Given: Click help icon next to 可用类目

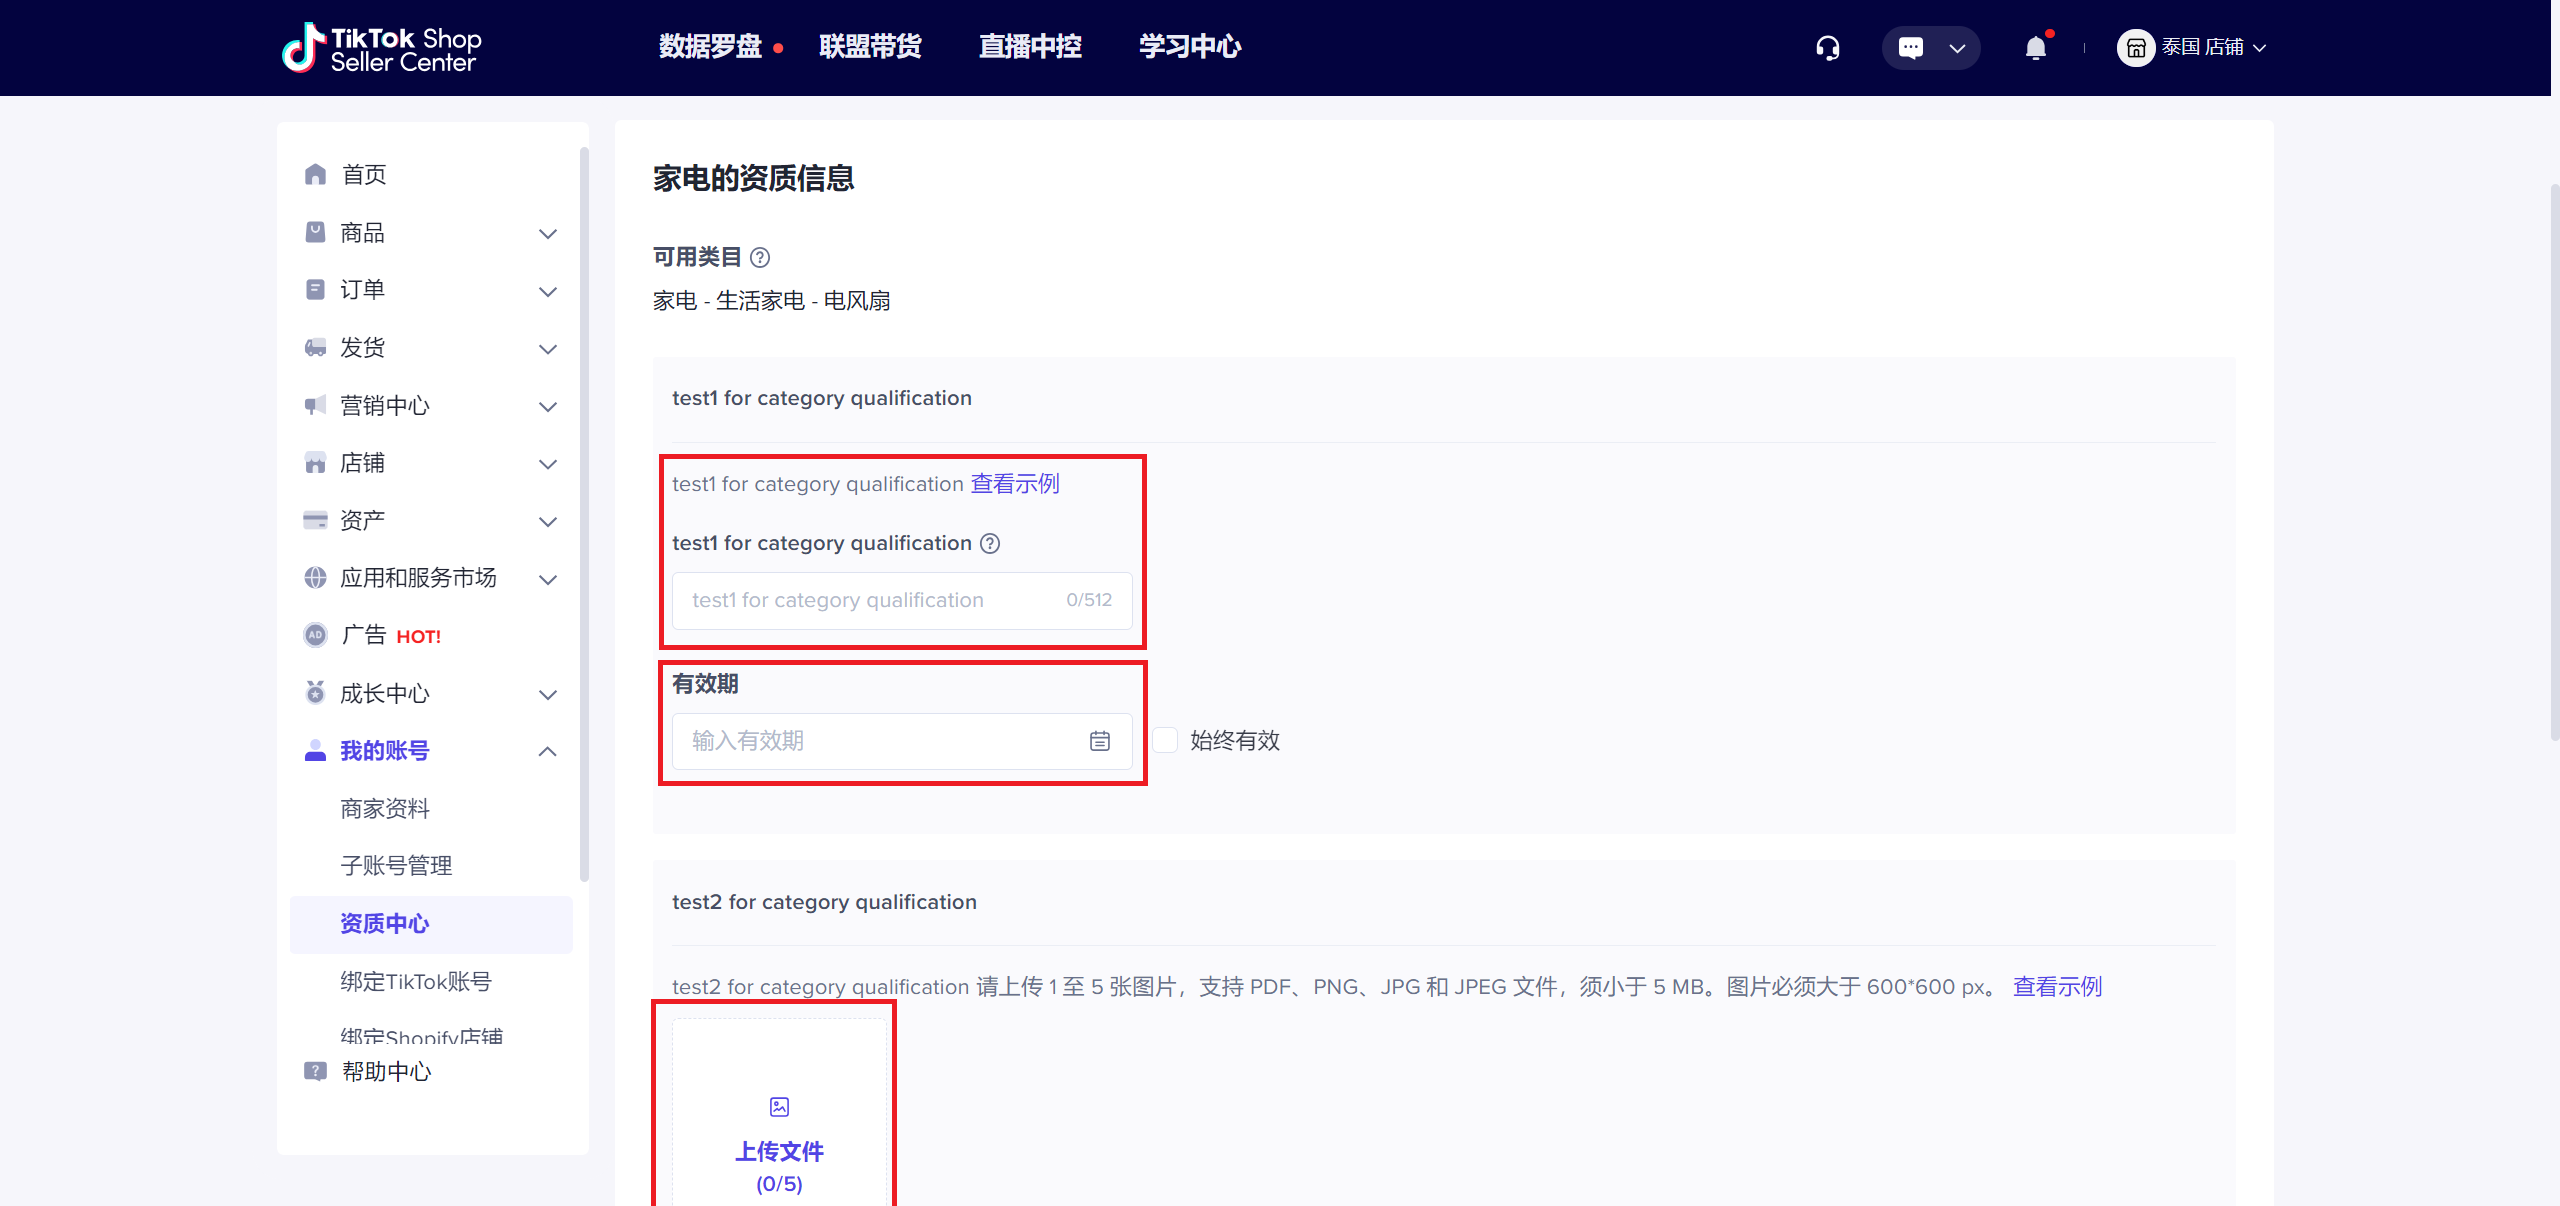Looking at the screenshot, I should coord(760,258).
